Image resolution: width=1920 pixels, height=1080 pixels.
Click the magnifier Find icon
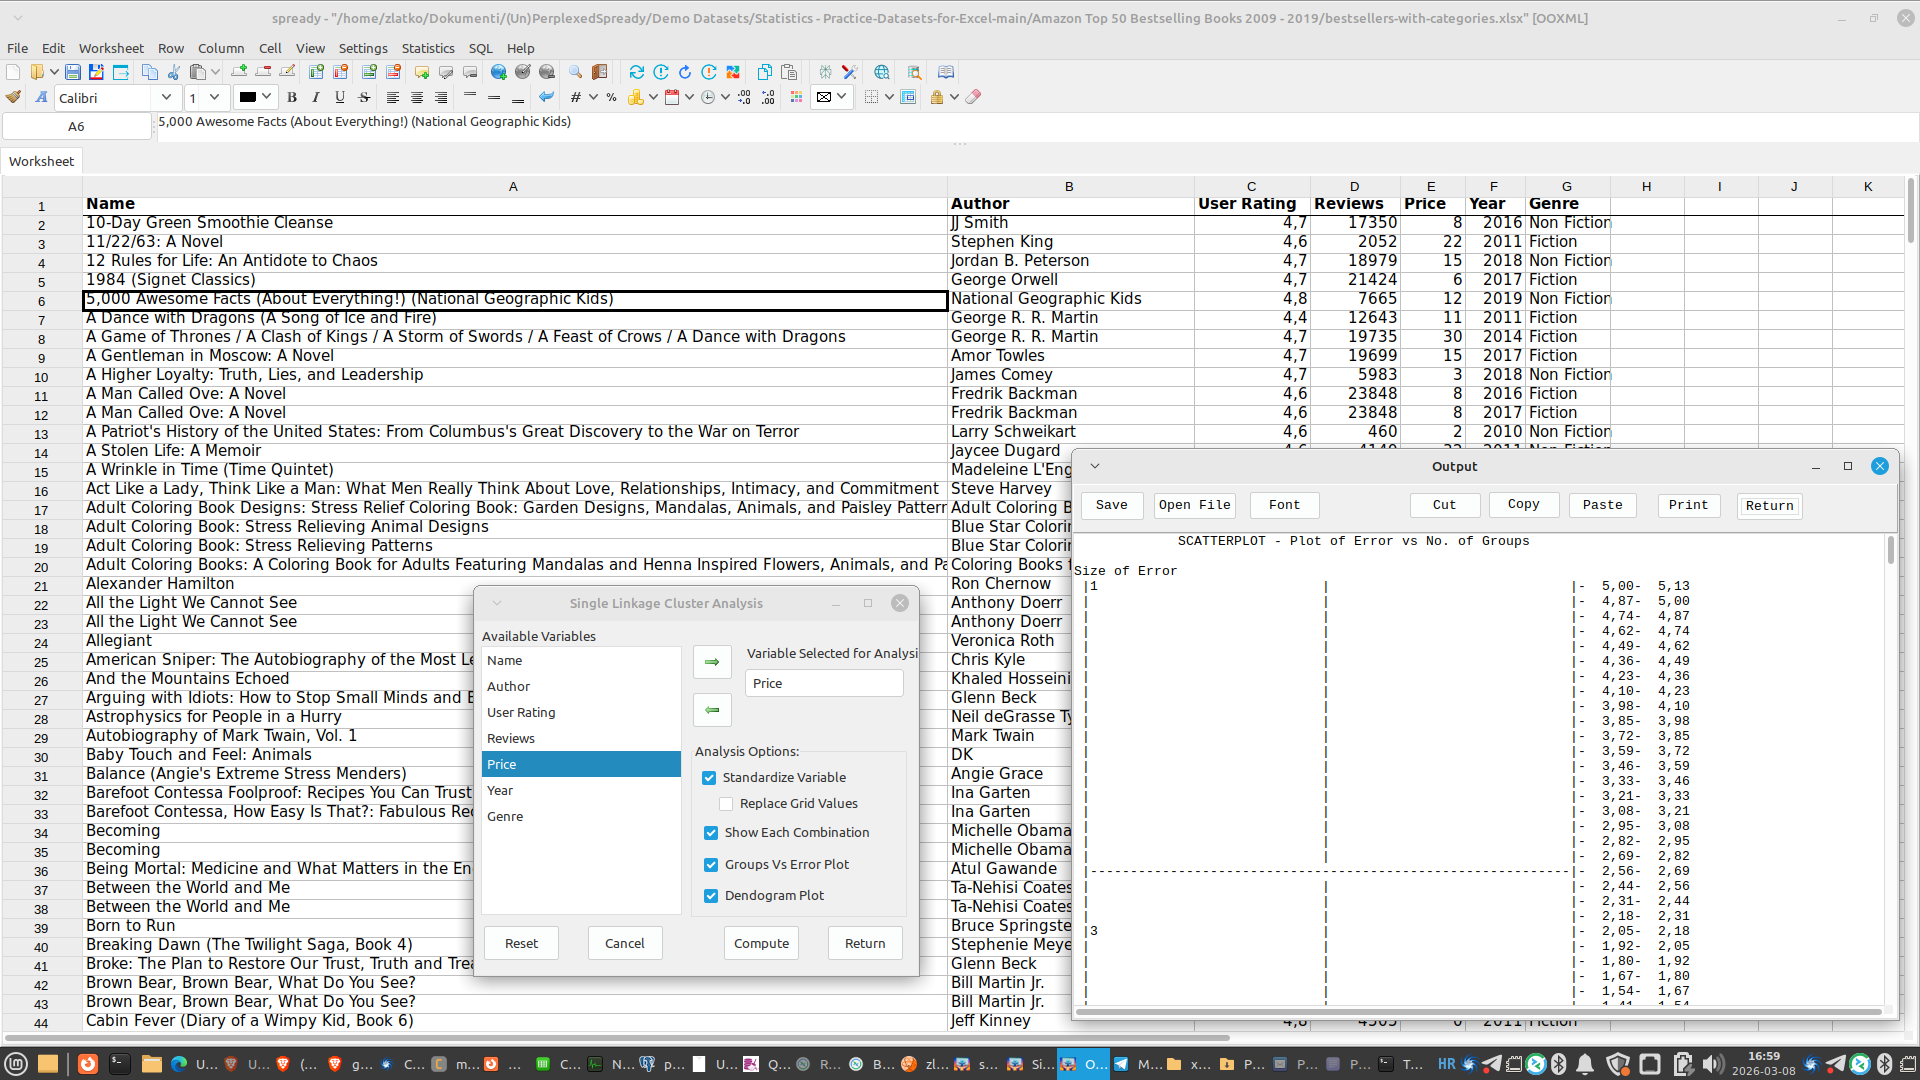tap(575, 72)
